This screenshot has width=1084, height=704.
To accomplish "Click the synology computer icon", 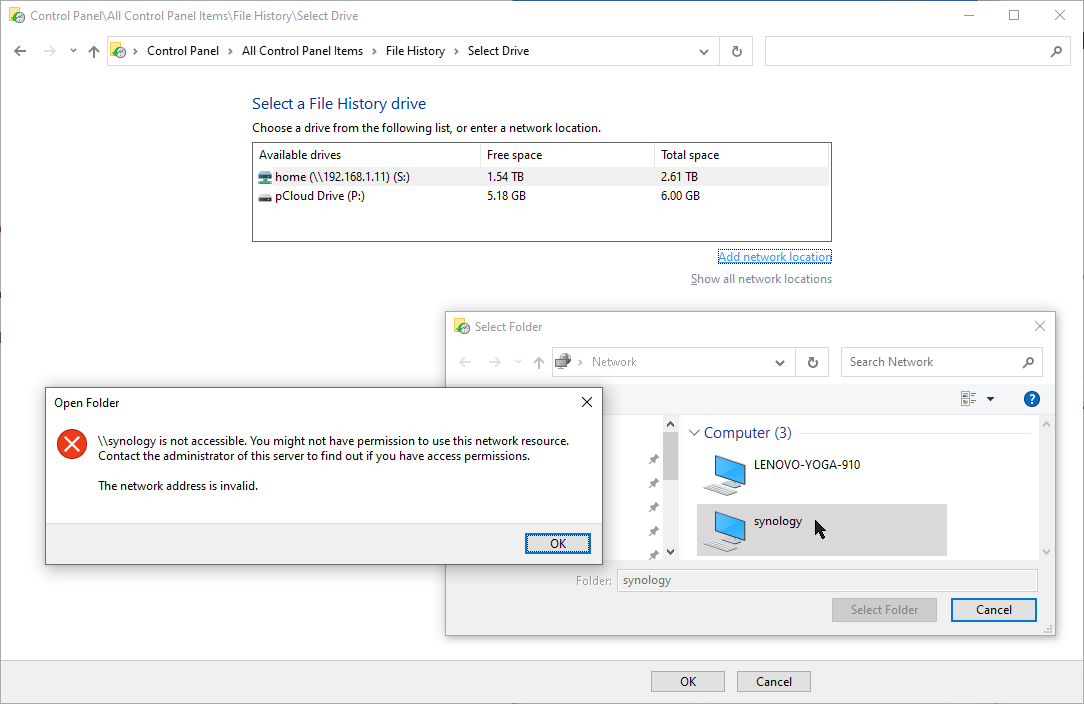I will click(724, 530).
